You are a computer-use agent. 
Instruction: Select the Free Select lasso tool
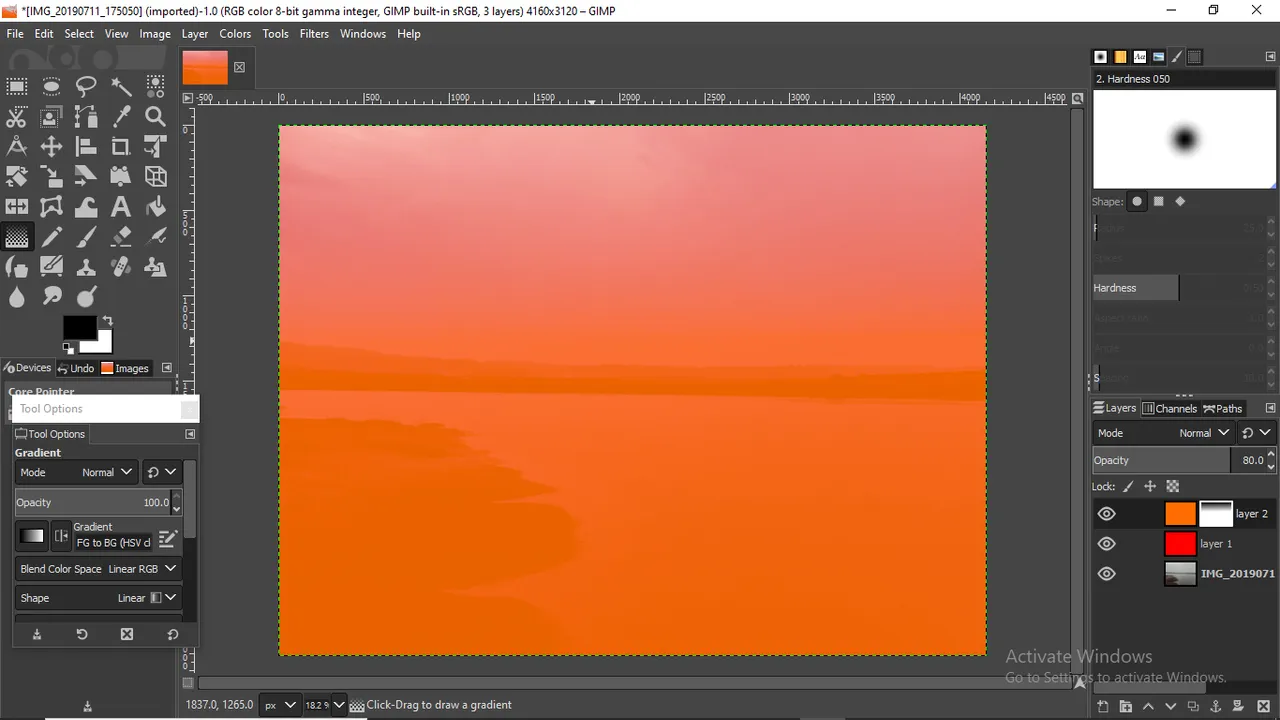click(86, 86)
